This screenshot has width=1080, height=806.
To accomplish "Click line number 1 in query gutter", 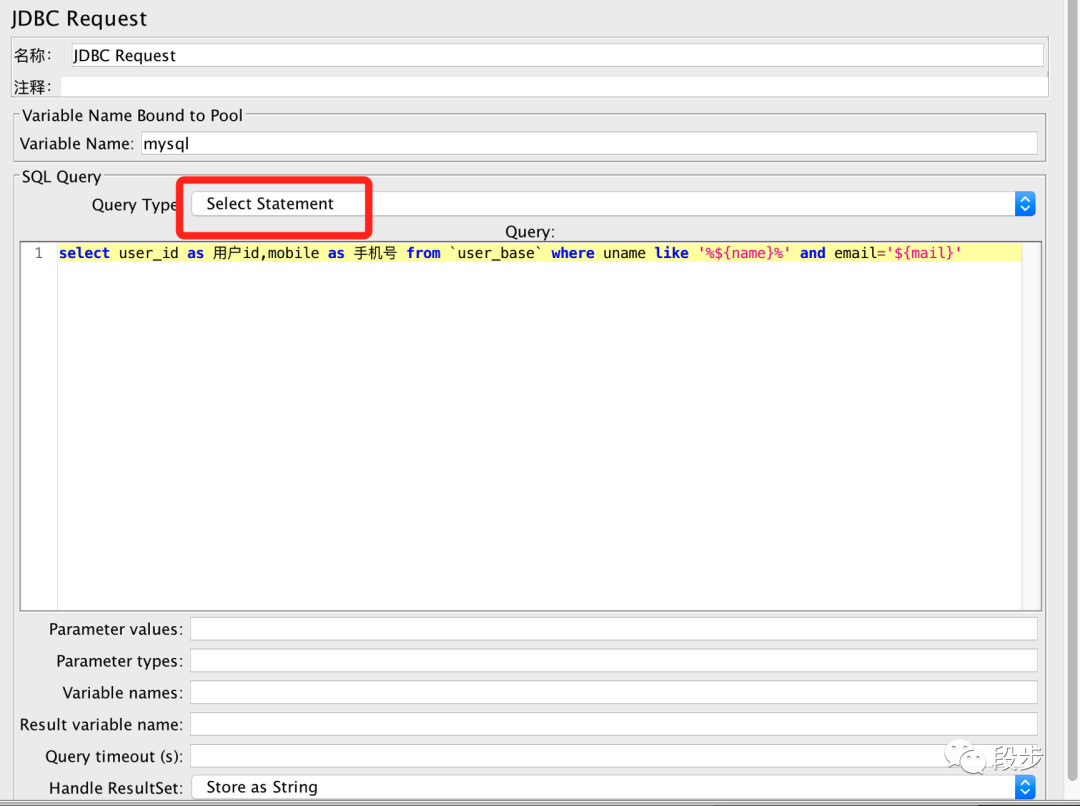I will click(x=39, y=253).
